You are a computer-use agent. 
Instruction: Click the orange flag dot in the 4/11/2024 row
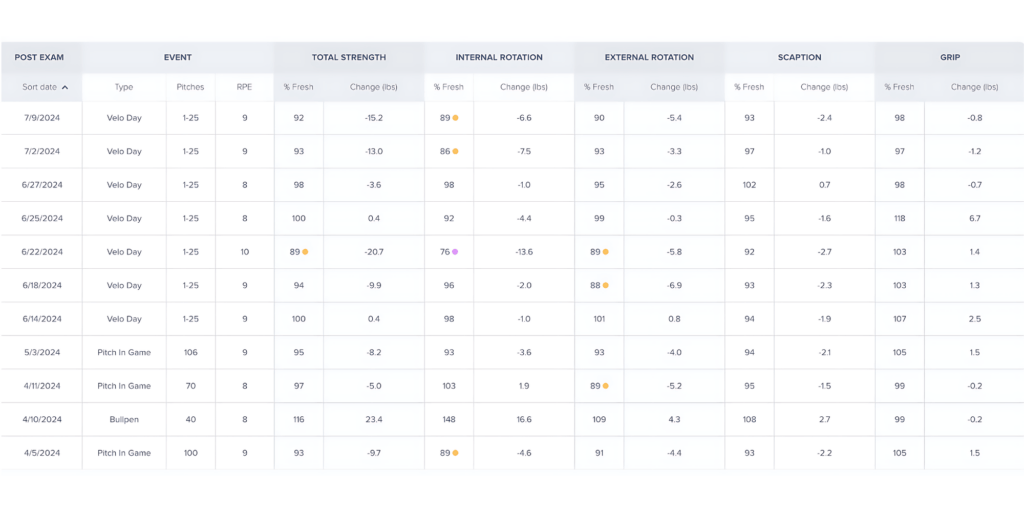tap(605, 386)
